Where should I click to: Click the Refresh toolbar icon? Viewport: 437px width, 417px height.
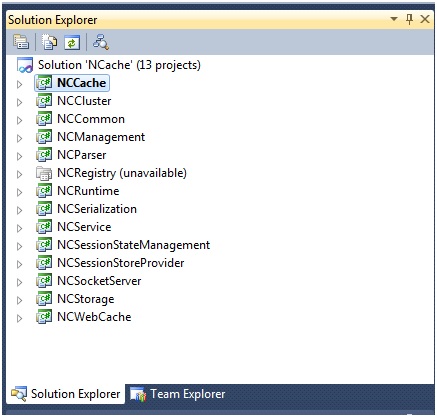point(72,42)
